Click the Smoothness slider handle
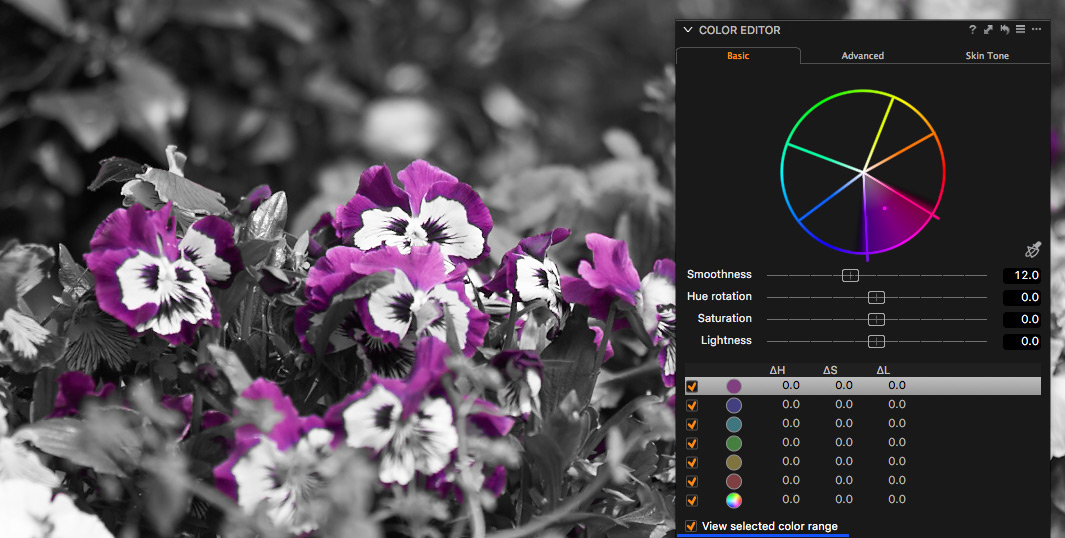Image resolution: width=1065 pixels, height=538 pixels. (850, 275)
